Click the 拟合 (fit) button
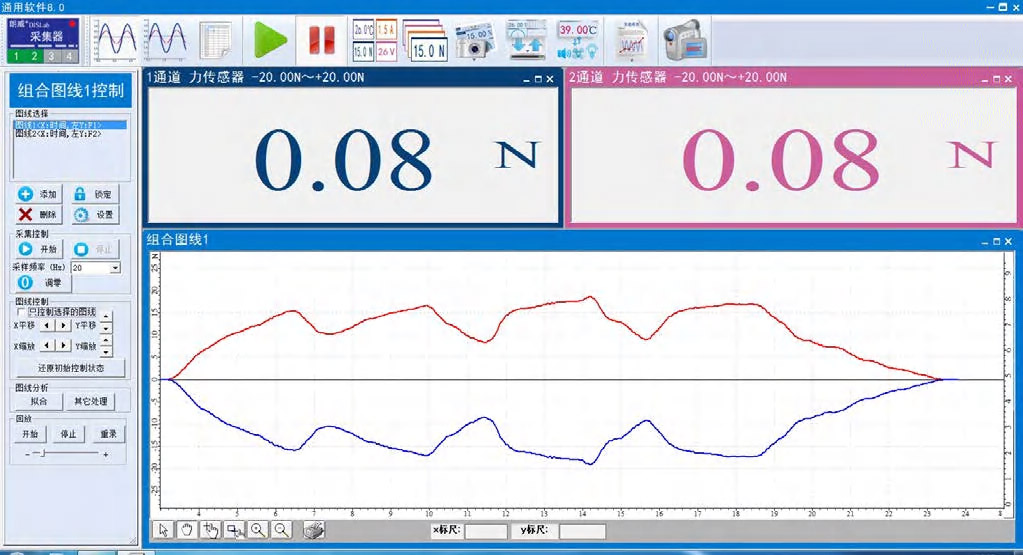 (x=38, y=402)
